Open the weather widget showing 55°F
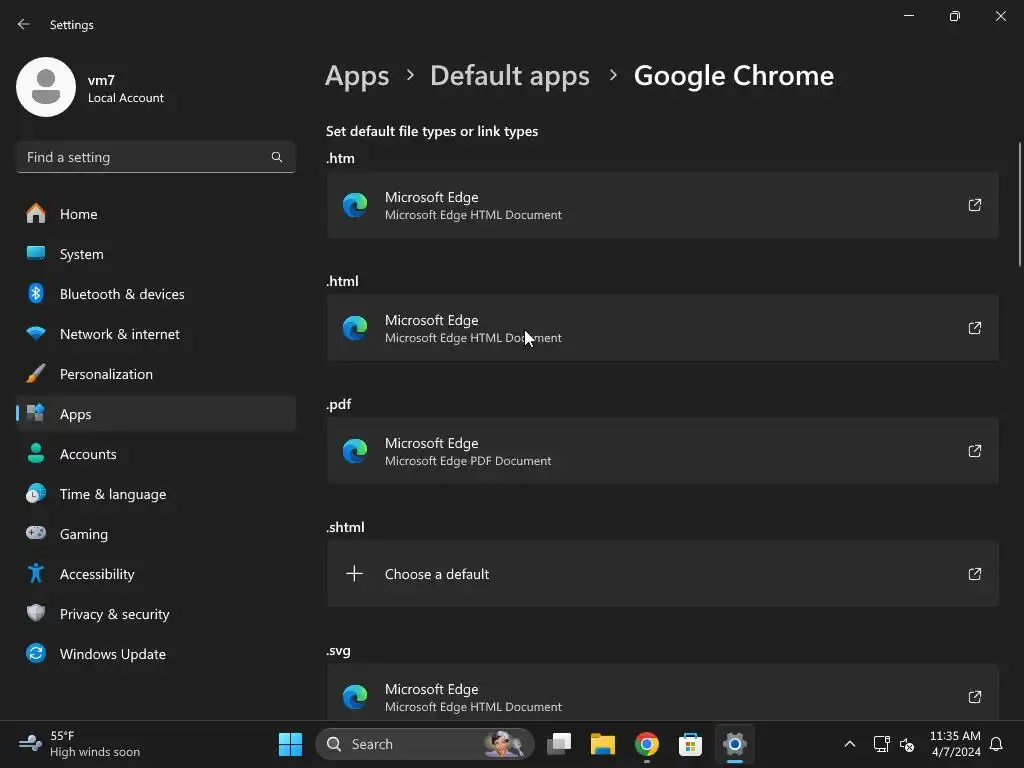Image resolution: width=1024 pixels, height=768 pixels. [79, 744]
